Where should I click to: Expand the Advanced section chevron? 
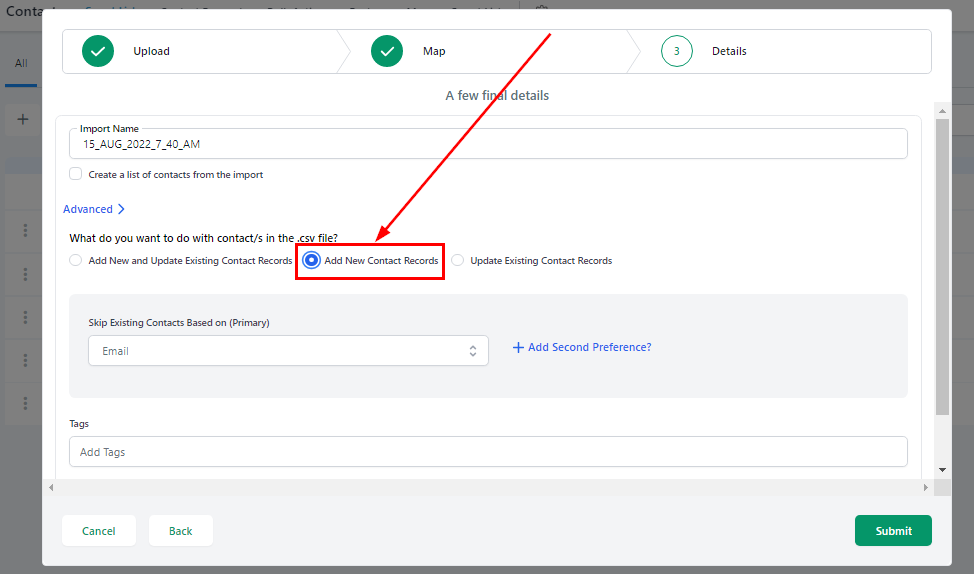point(121,209)
